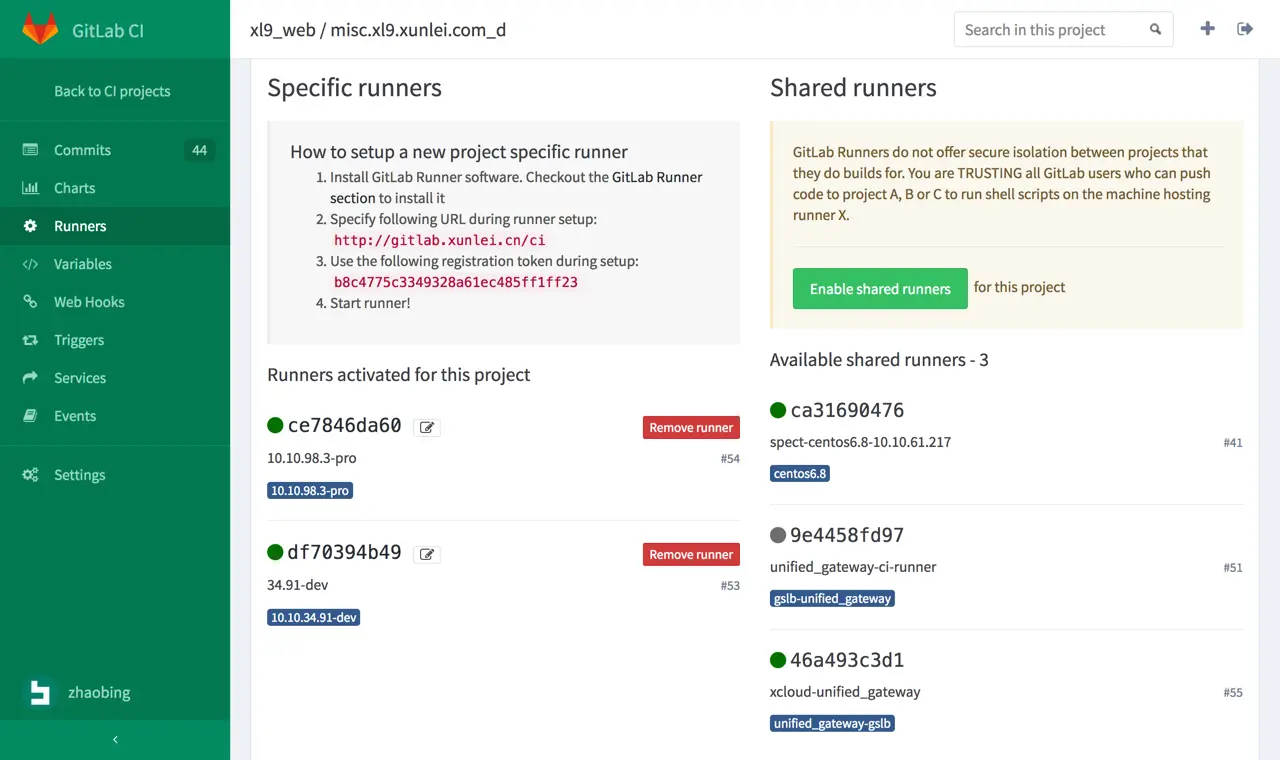This screenshot has width=1280, height=760.
Task: Edit runner ce7846da60 via pencil icon
Action: [427, 428]
